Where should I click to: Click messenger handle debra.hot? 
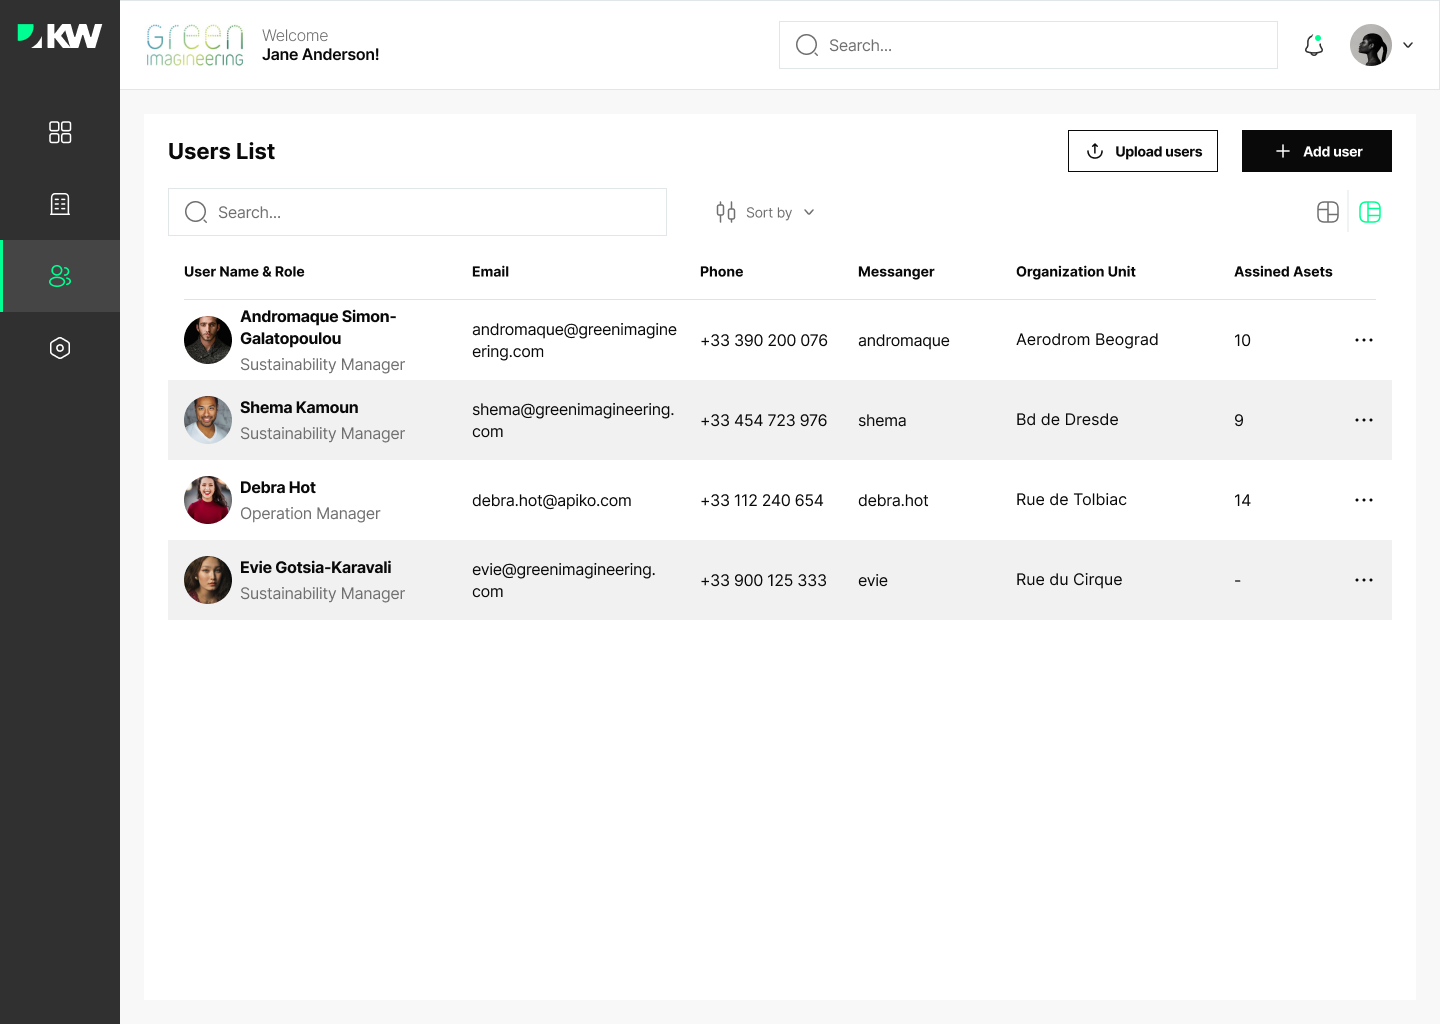pos(893,500)
